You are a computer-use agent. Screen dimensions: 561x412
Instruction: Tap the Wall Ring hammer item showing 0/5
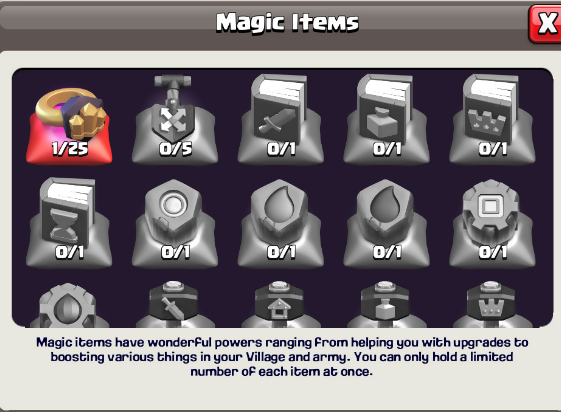175,119
